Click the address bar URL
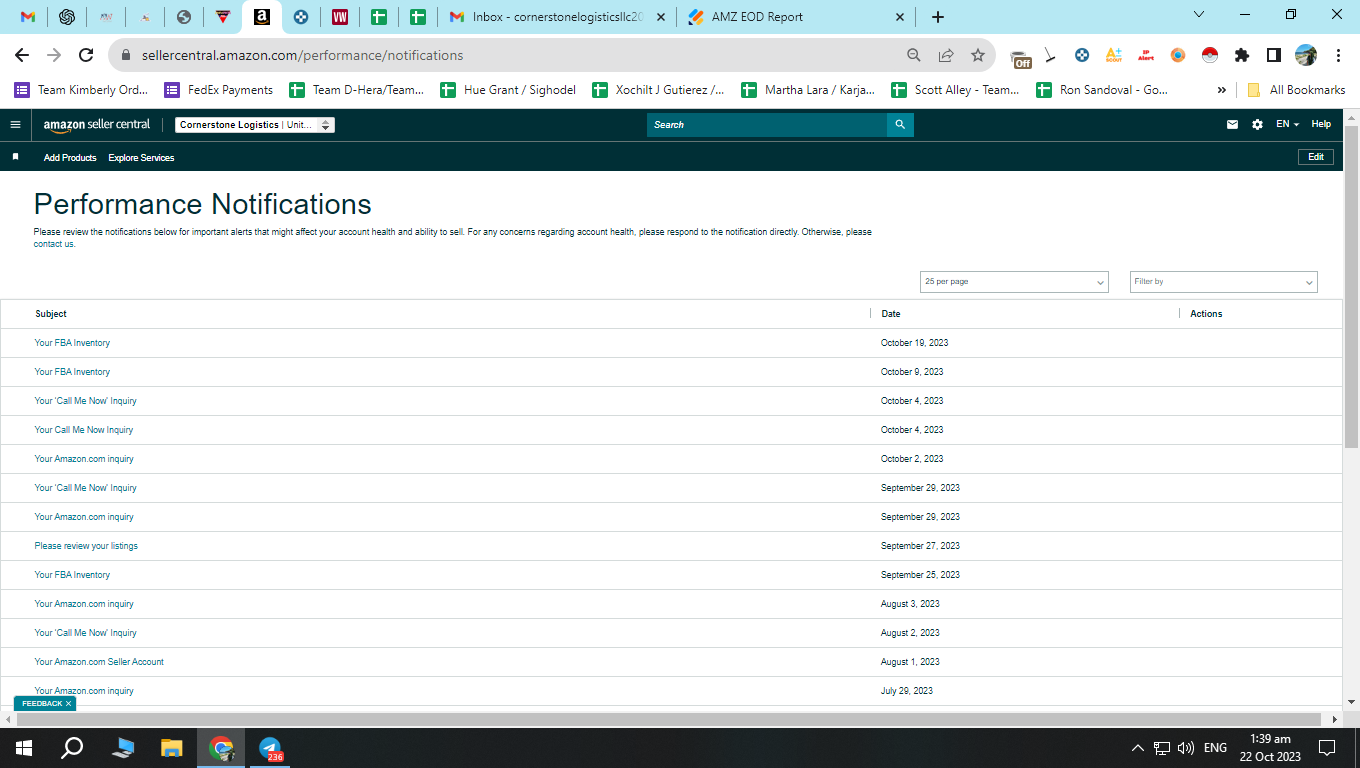This screenshot has width=1360, height=768. pos(302,55)
